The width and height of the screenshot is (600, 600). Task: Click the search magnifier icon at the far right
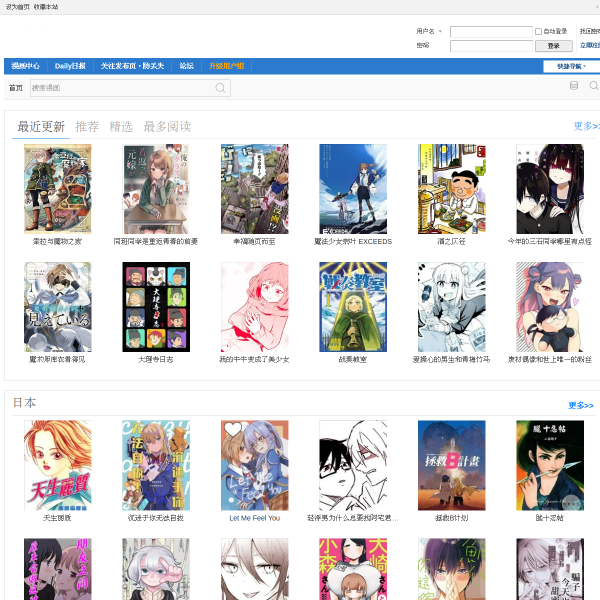pos(594,86)
